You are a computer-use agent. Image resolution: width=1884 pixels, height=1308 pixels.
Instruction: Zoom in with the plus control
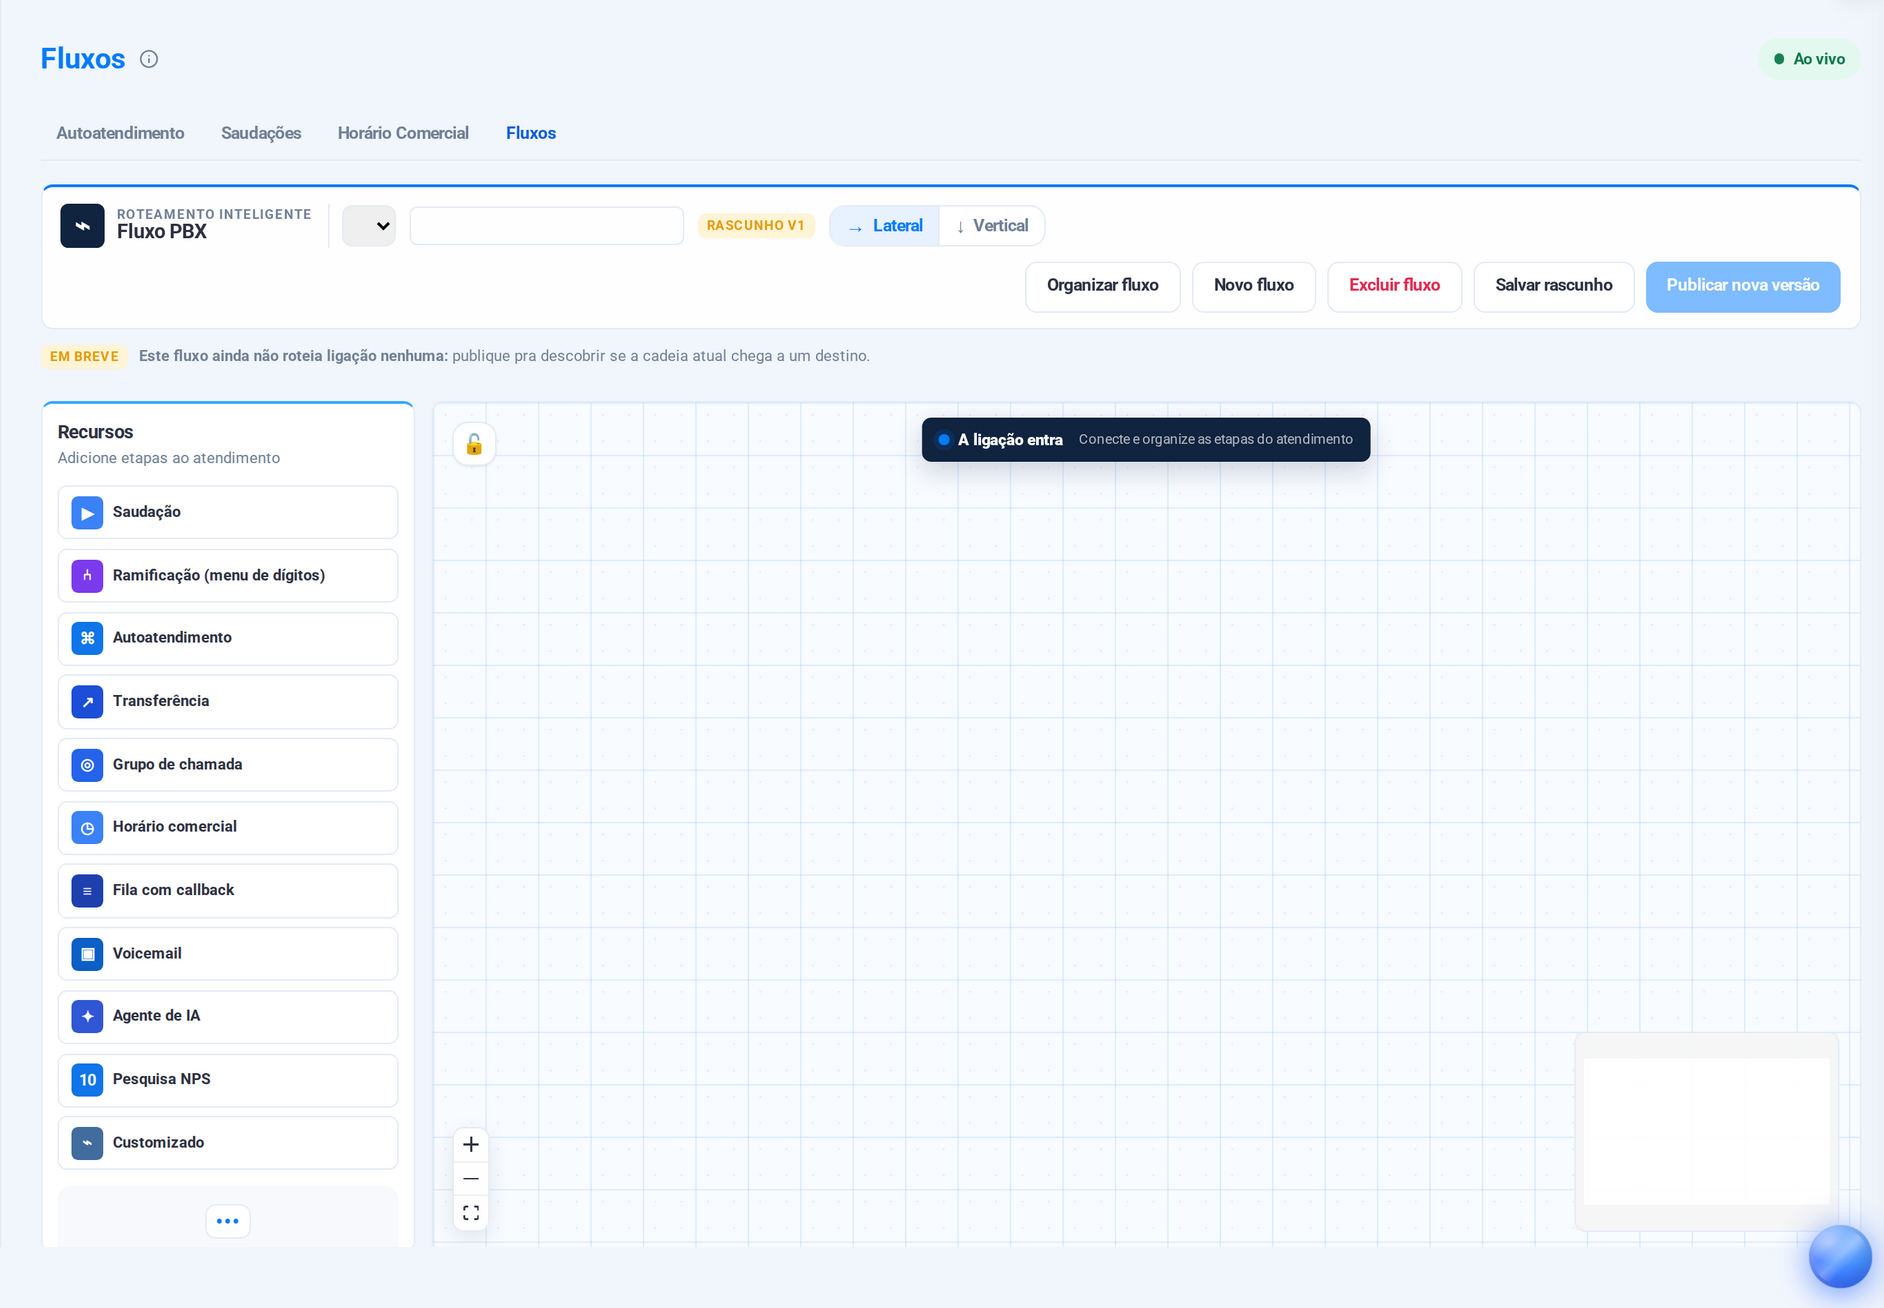(x=471, y=1145)
